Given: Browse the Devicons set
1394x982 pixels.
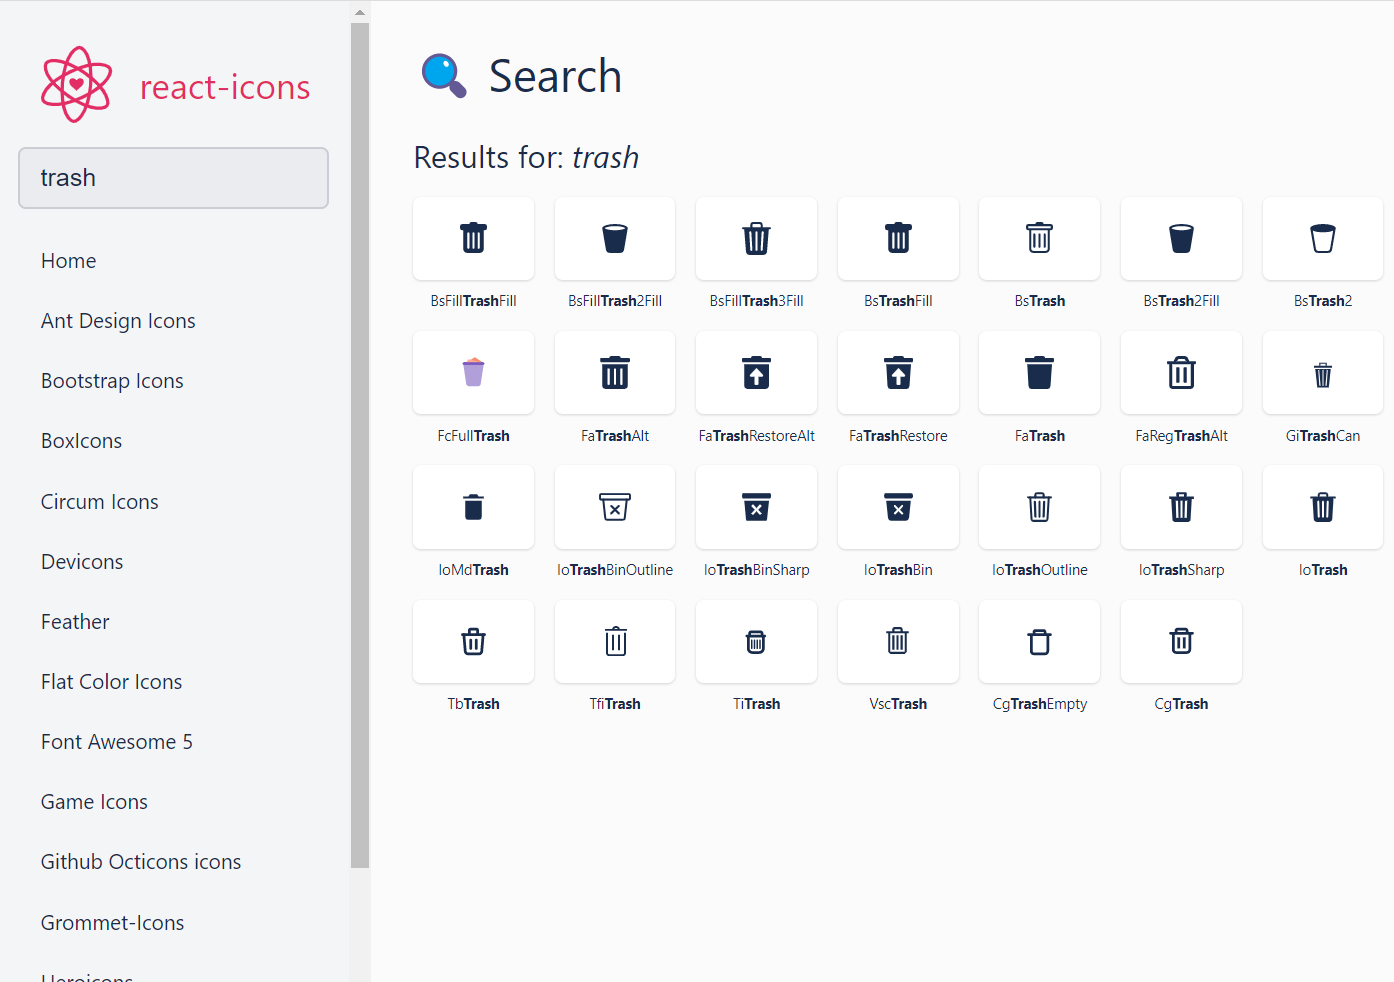Looking at the screenshot, I should click(82, 562).
